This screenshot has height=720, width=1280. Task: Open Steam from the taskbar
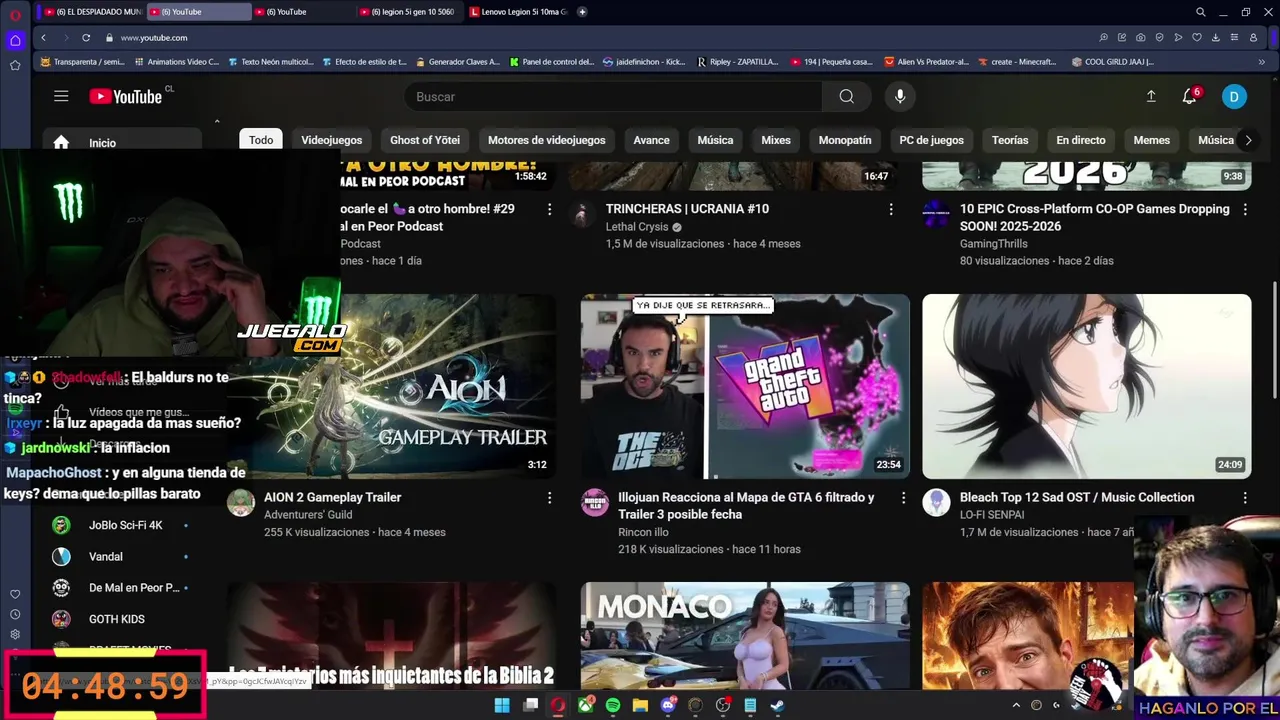click(x=777, y=705)
